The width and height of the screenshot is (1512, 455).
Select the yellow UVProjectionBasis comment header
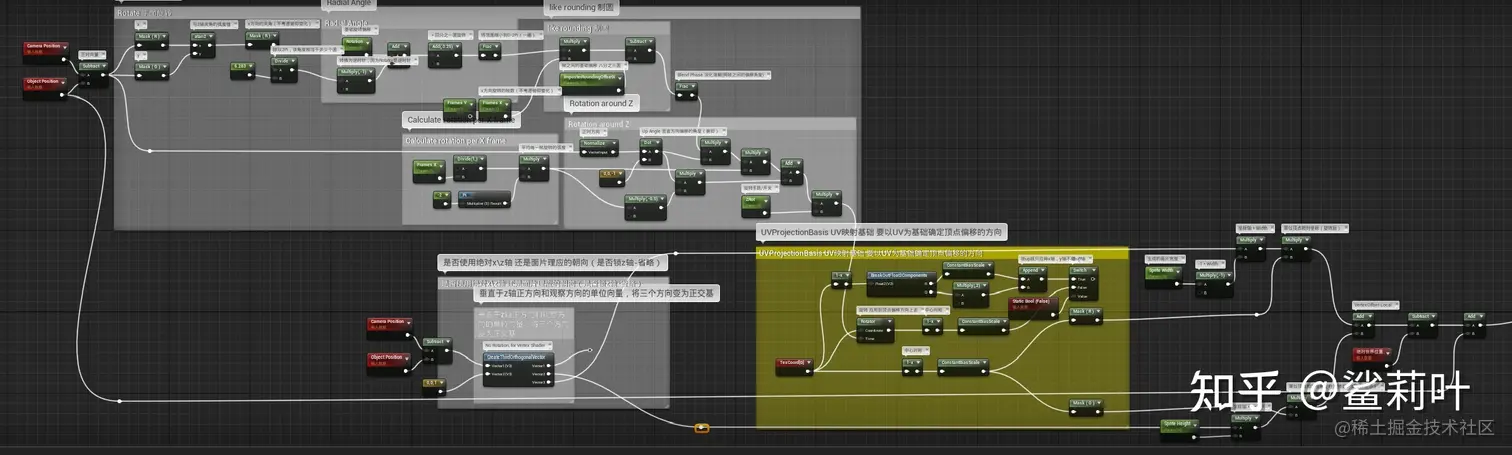click(943, 253)
